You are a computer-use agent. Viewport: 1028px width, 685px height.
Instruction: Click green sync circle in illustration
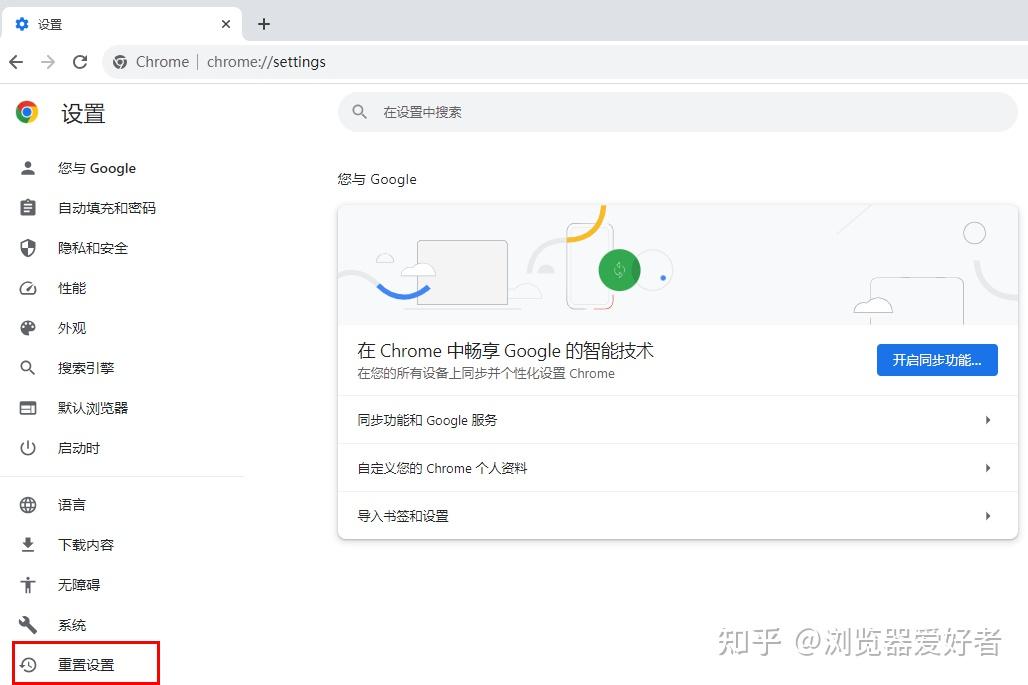[x=619, y=270]
